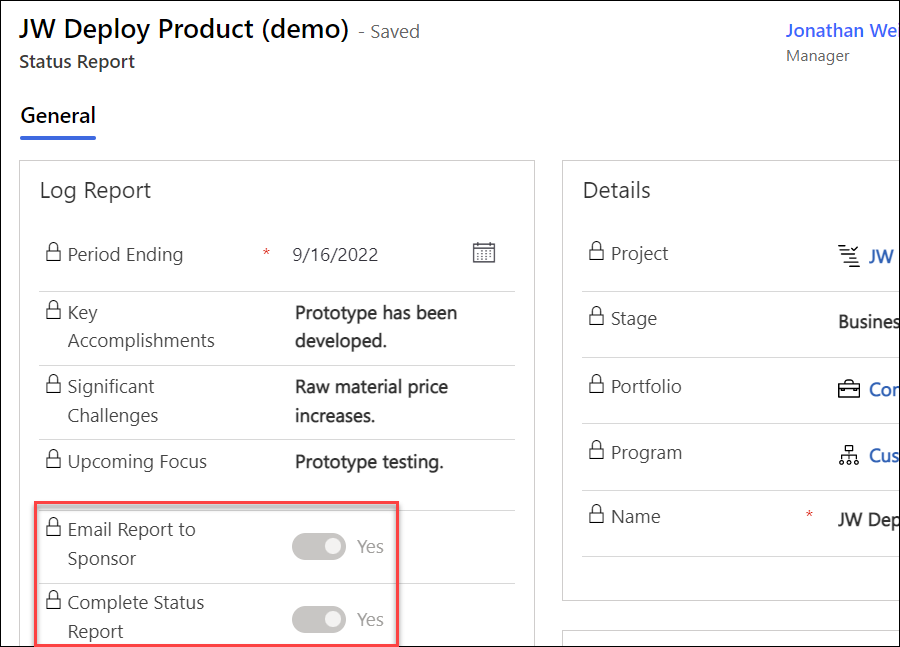Toggle the Email Report to Sponsor switch
Screen dimensions: 900x647
pos(319,546)
